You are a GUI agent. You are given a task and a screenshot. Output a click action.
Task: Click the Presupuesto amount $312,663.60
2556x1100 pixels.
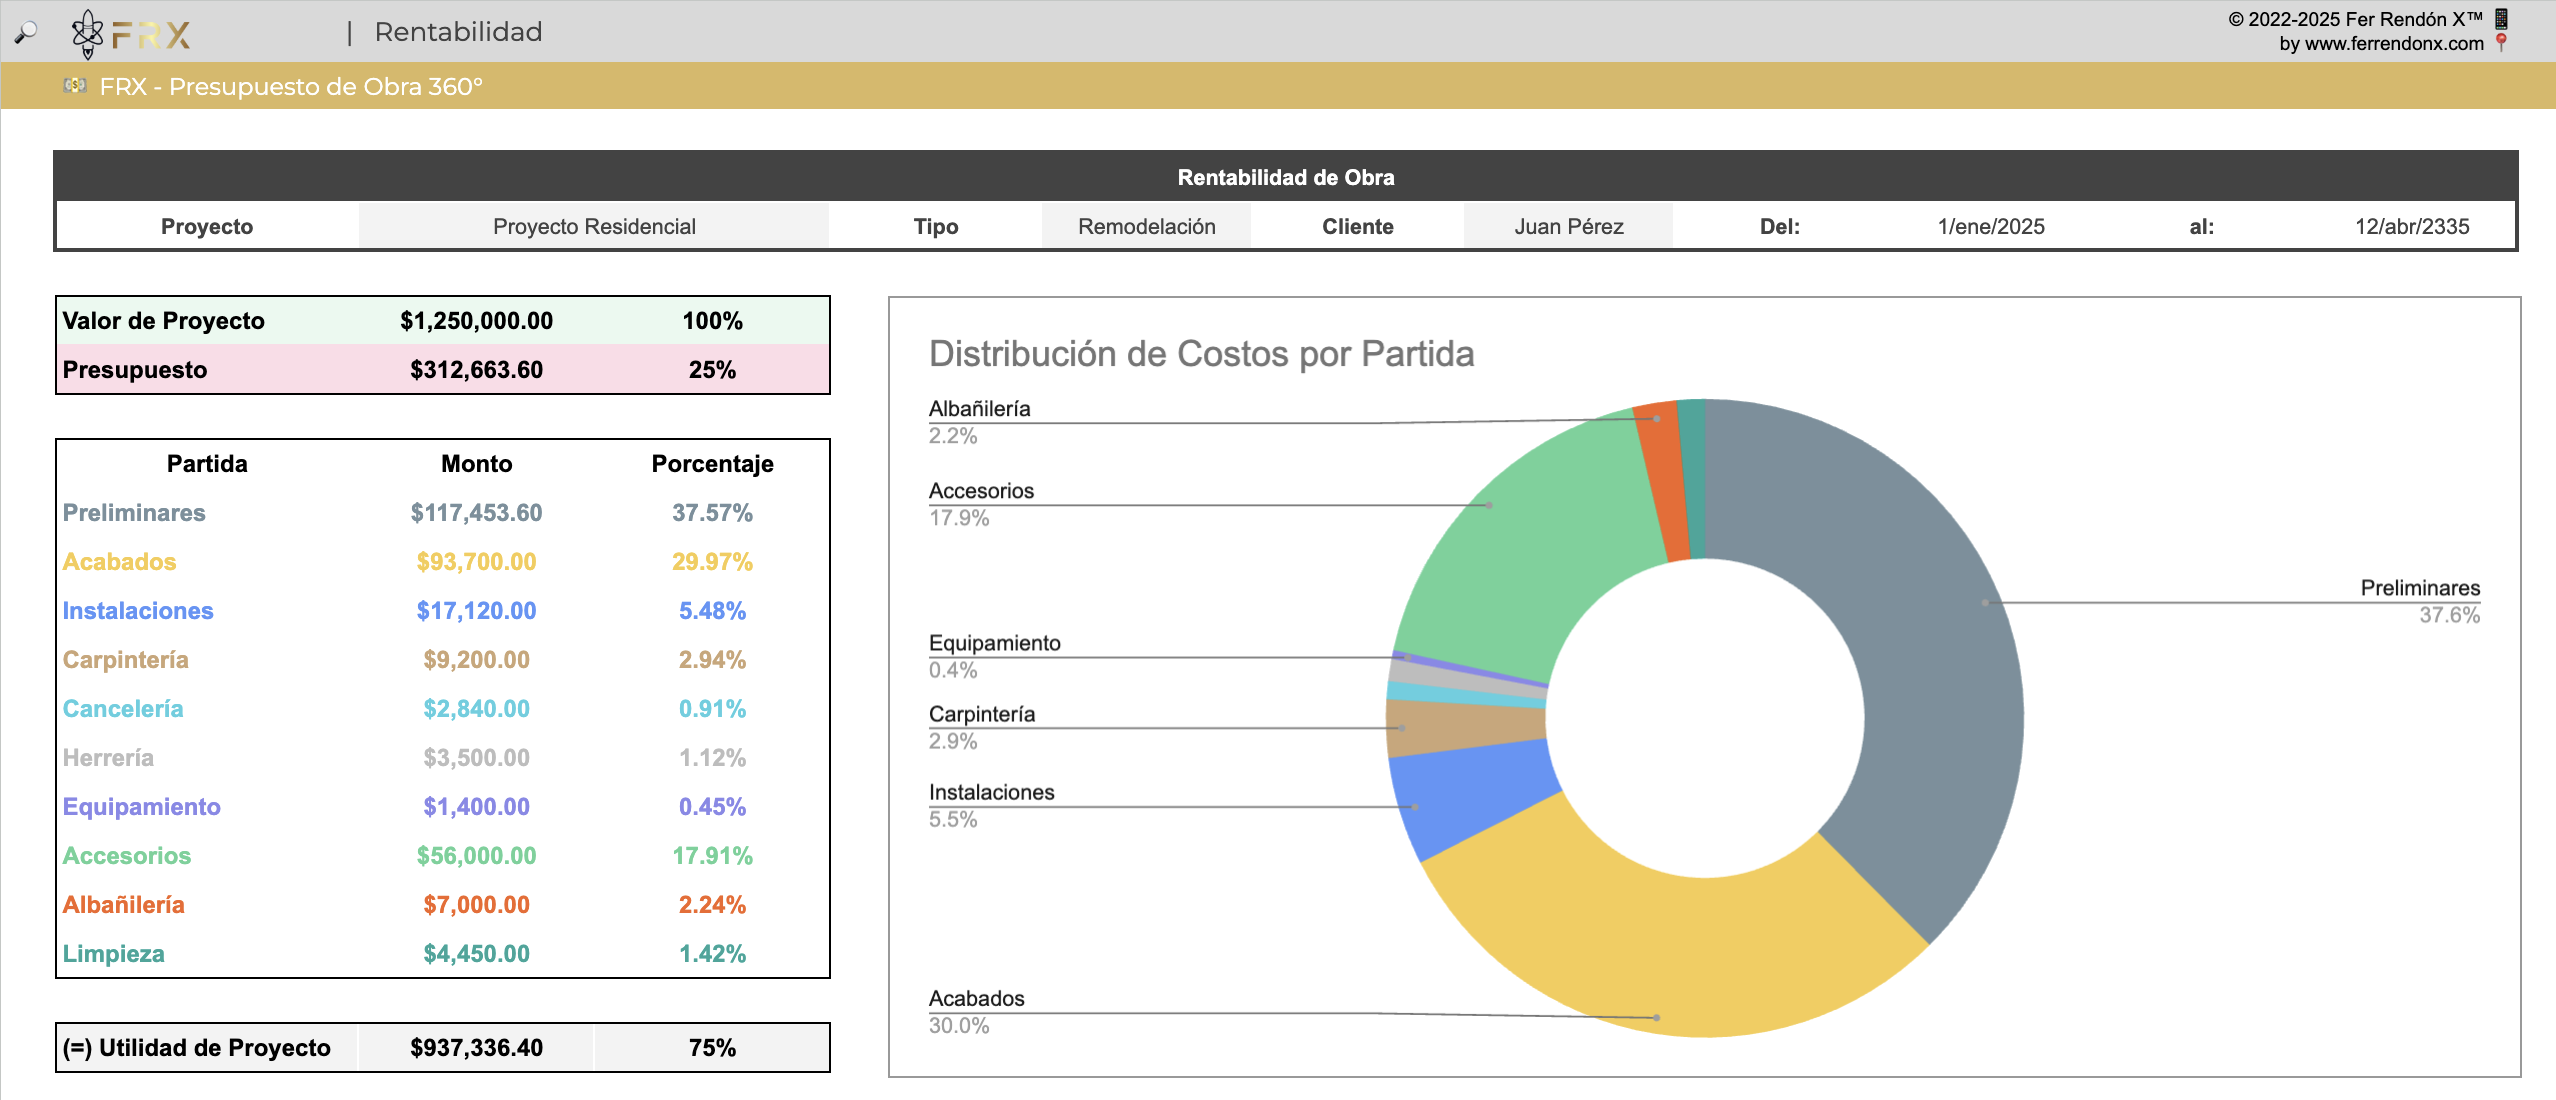point(476,370)
